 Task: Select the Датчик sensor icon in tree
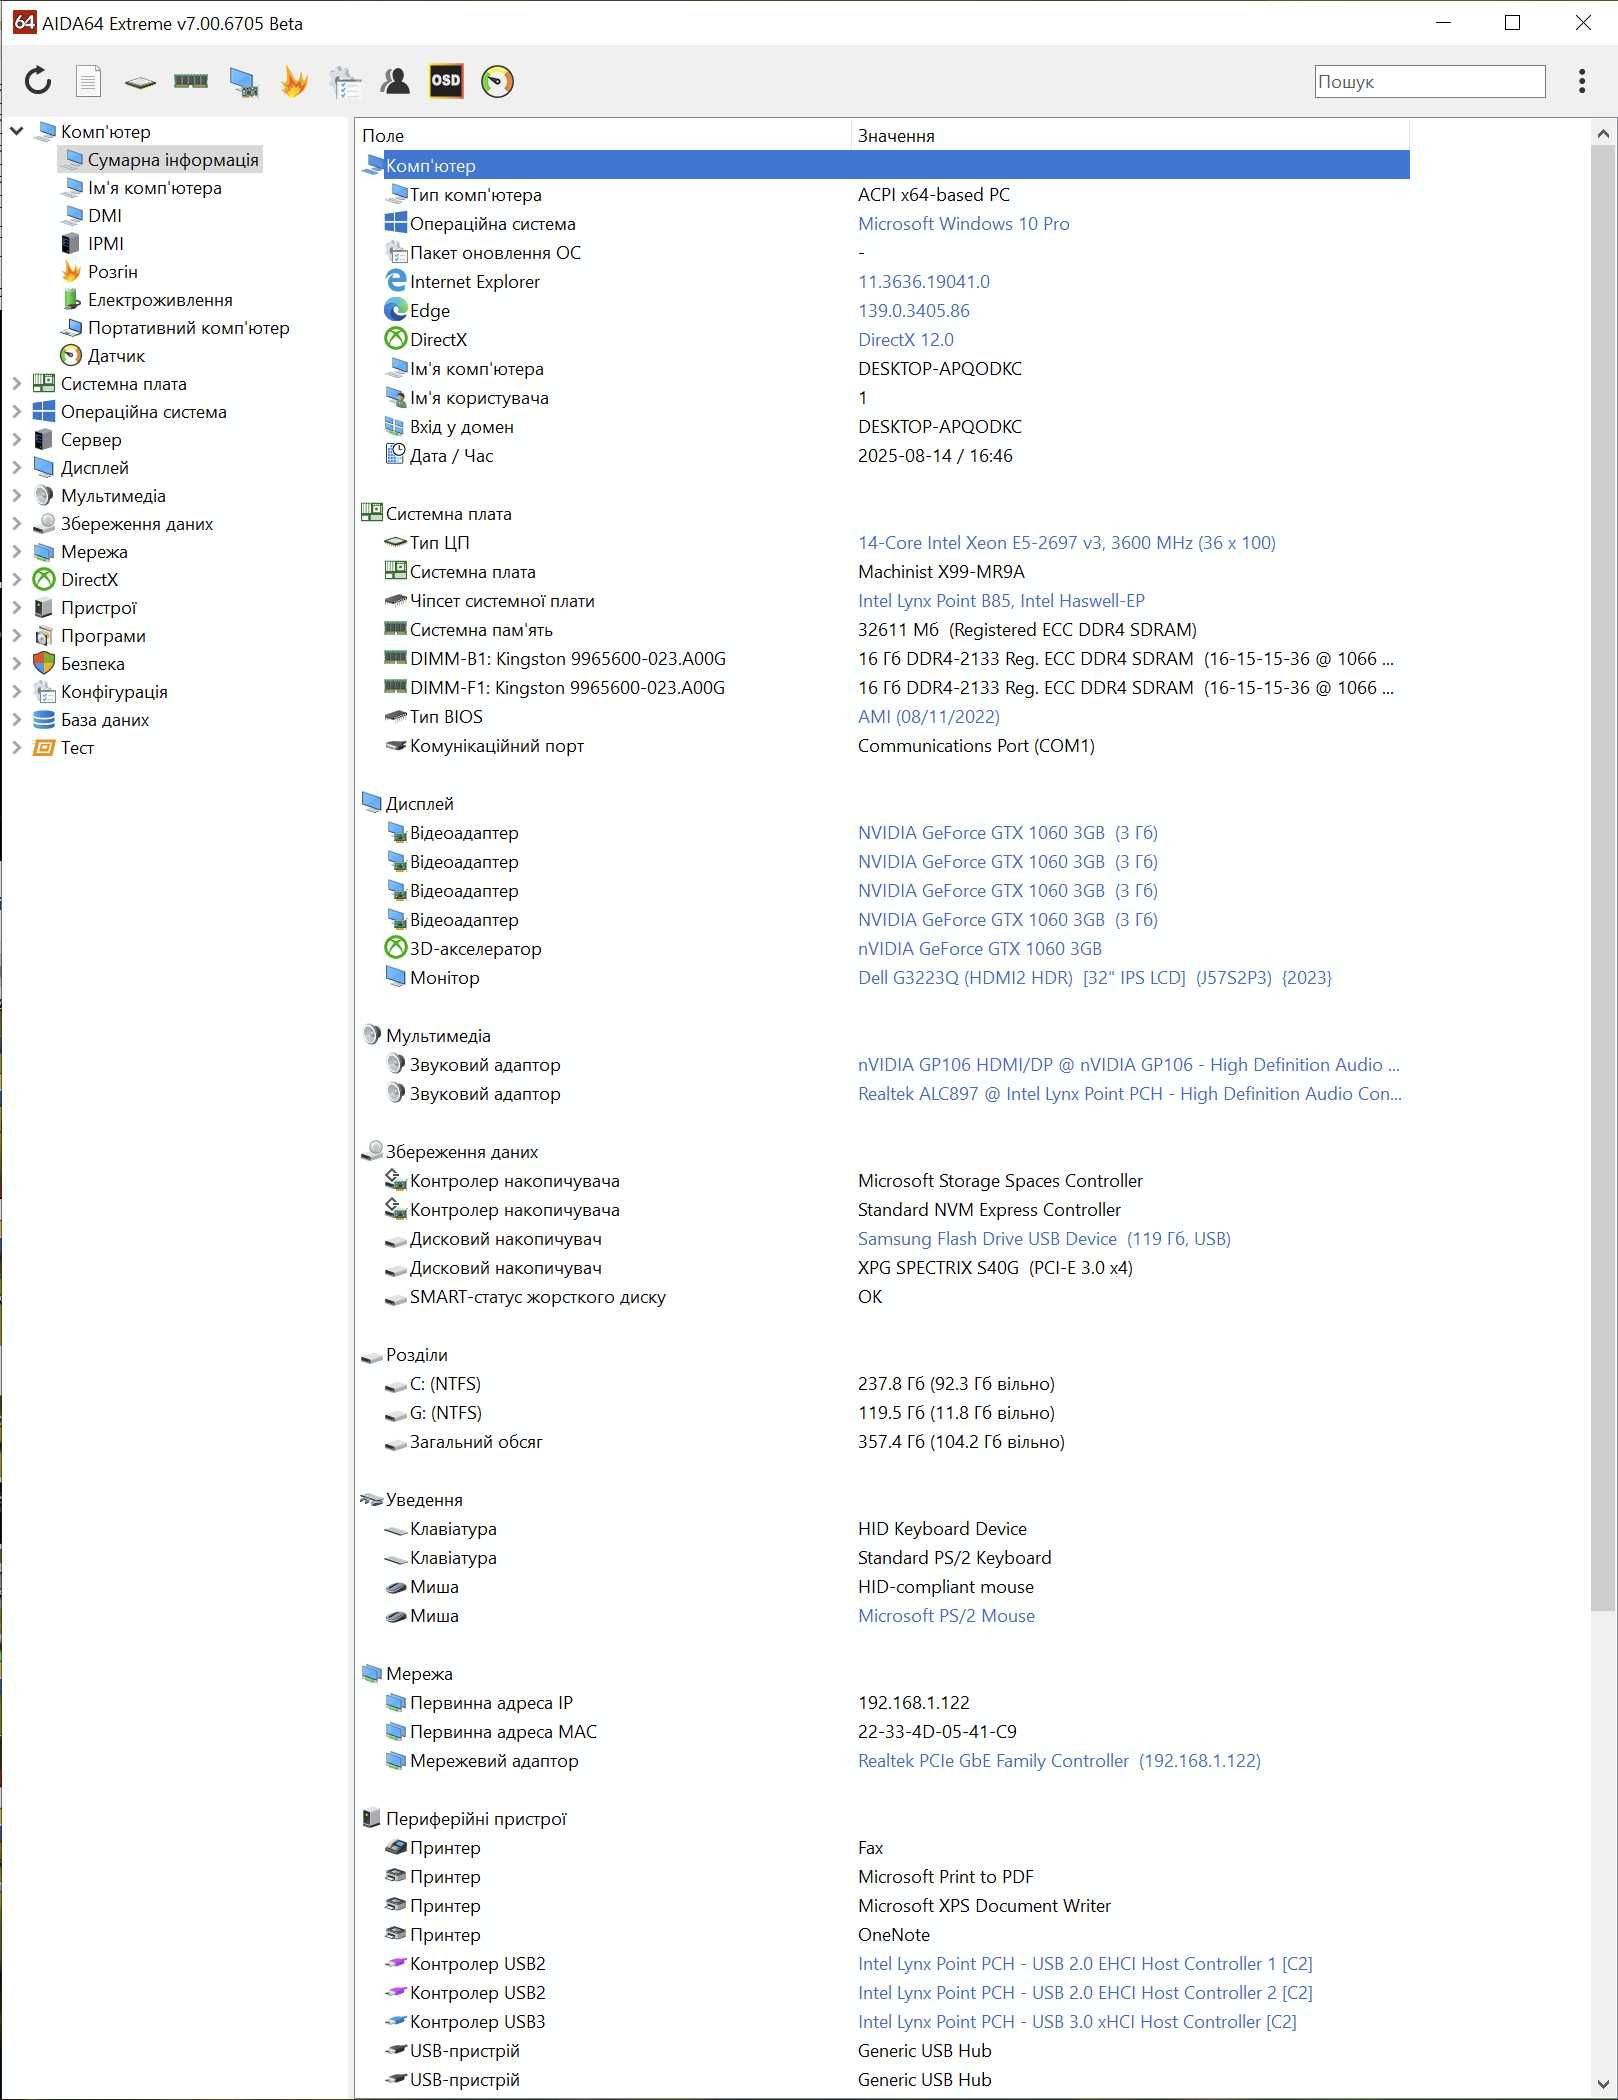71,356
